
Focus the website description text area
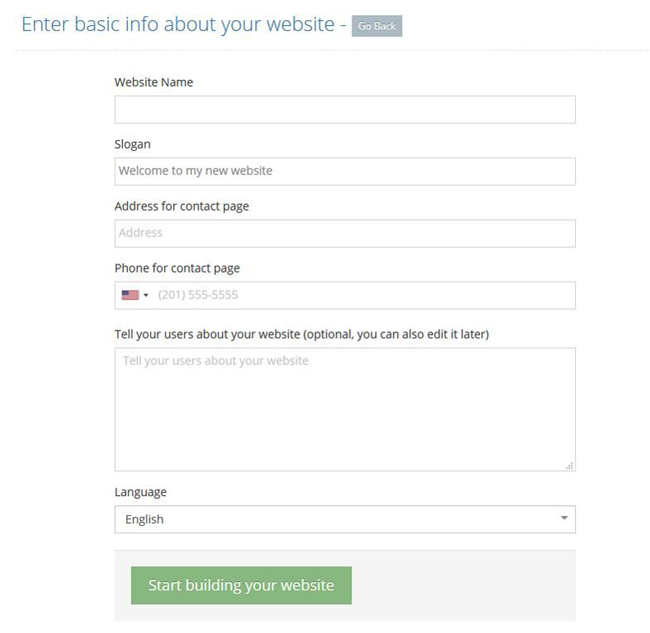[x=345, y=409]
